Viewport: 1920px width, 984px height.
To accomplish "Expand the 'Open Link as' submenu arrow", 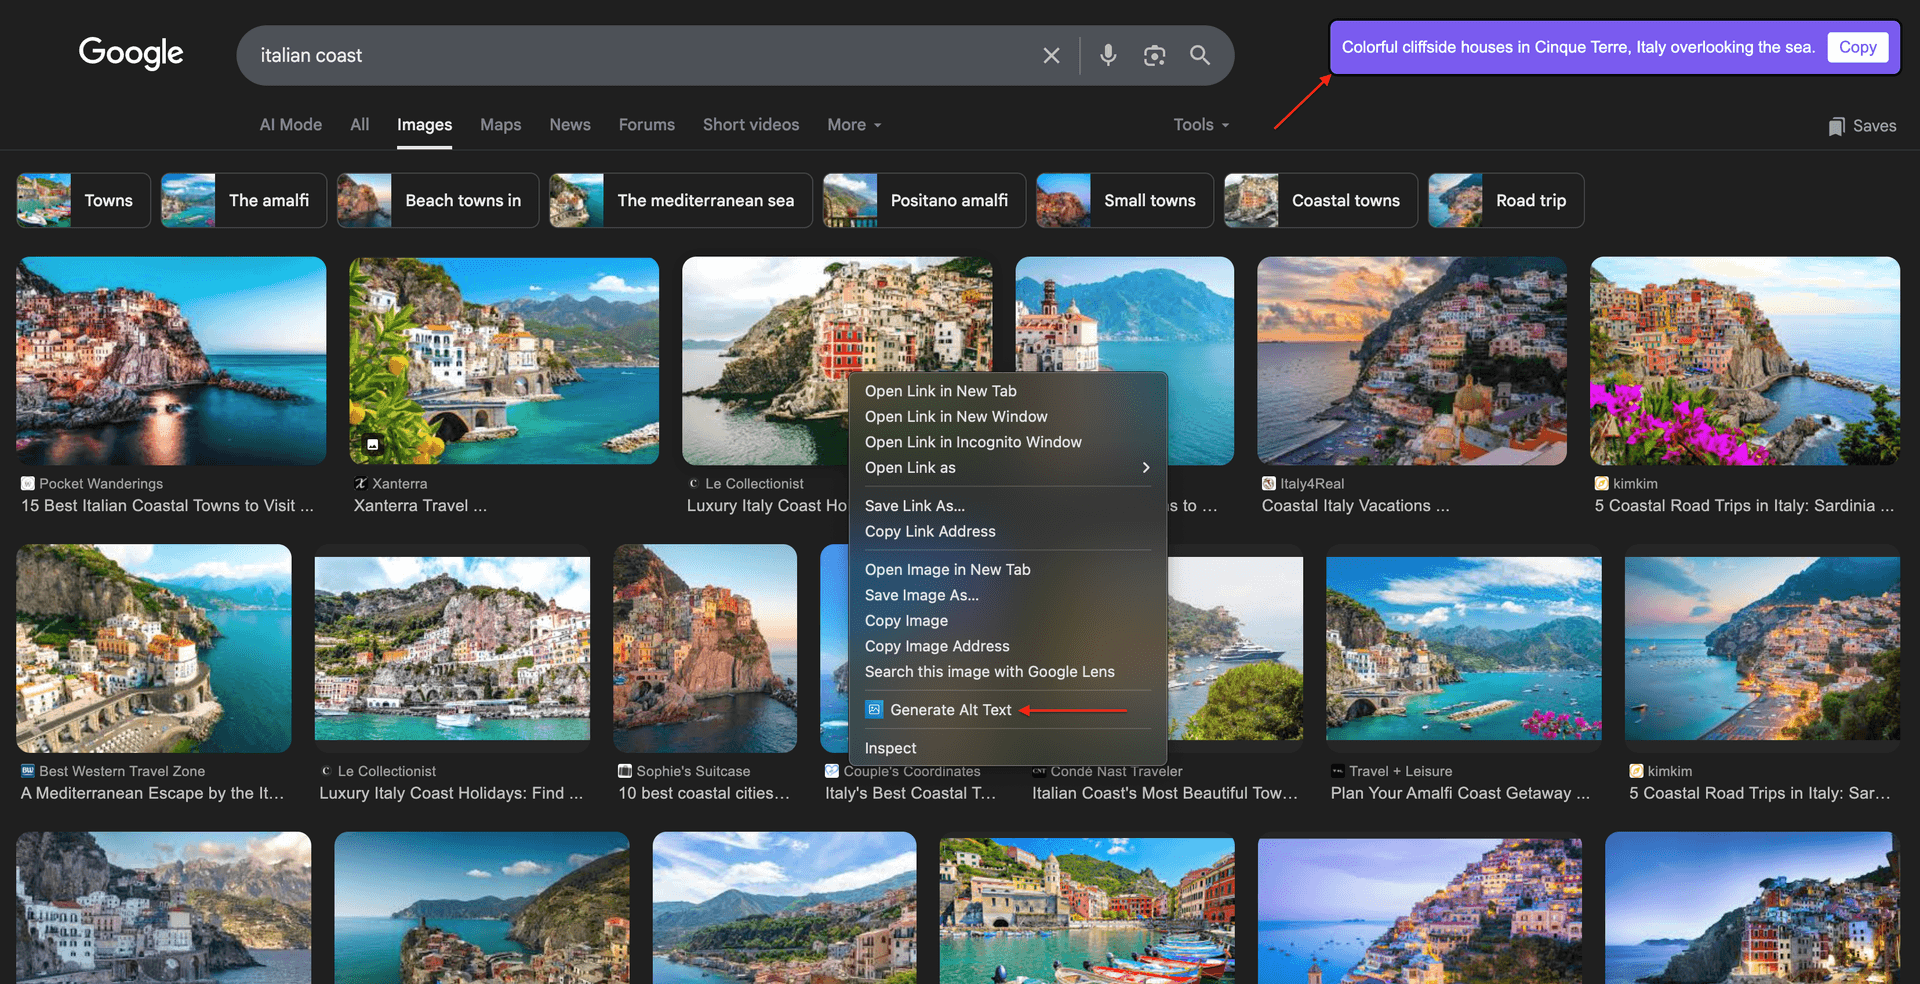I will (x=1146, y=467).
